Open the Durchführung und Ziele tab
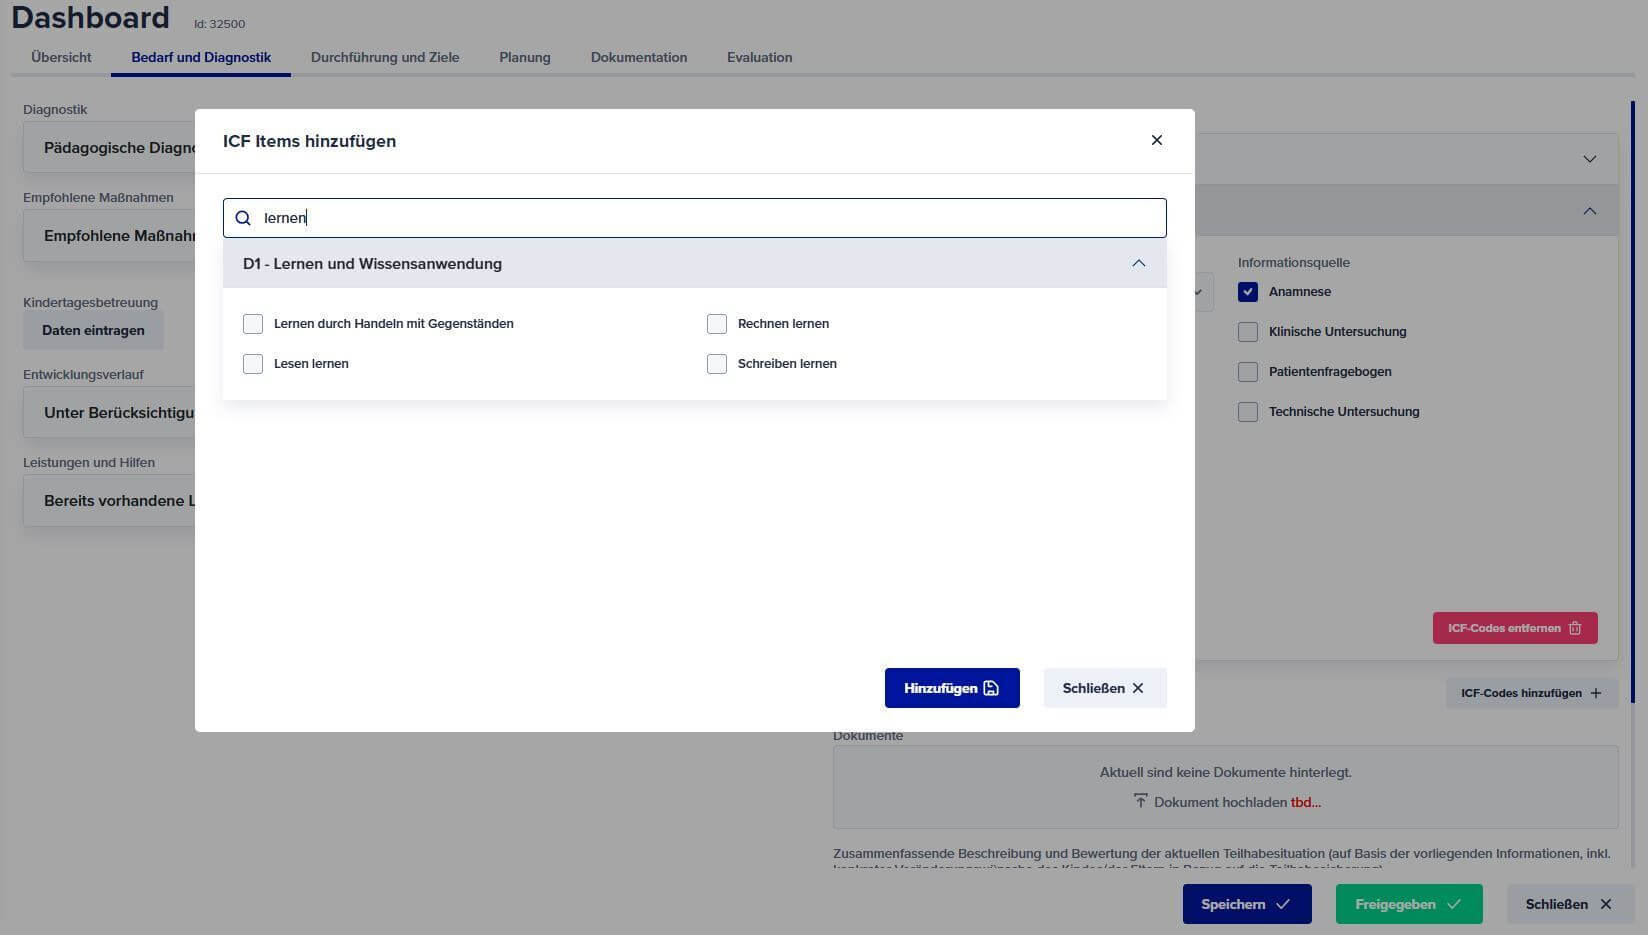 point(385,57)
